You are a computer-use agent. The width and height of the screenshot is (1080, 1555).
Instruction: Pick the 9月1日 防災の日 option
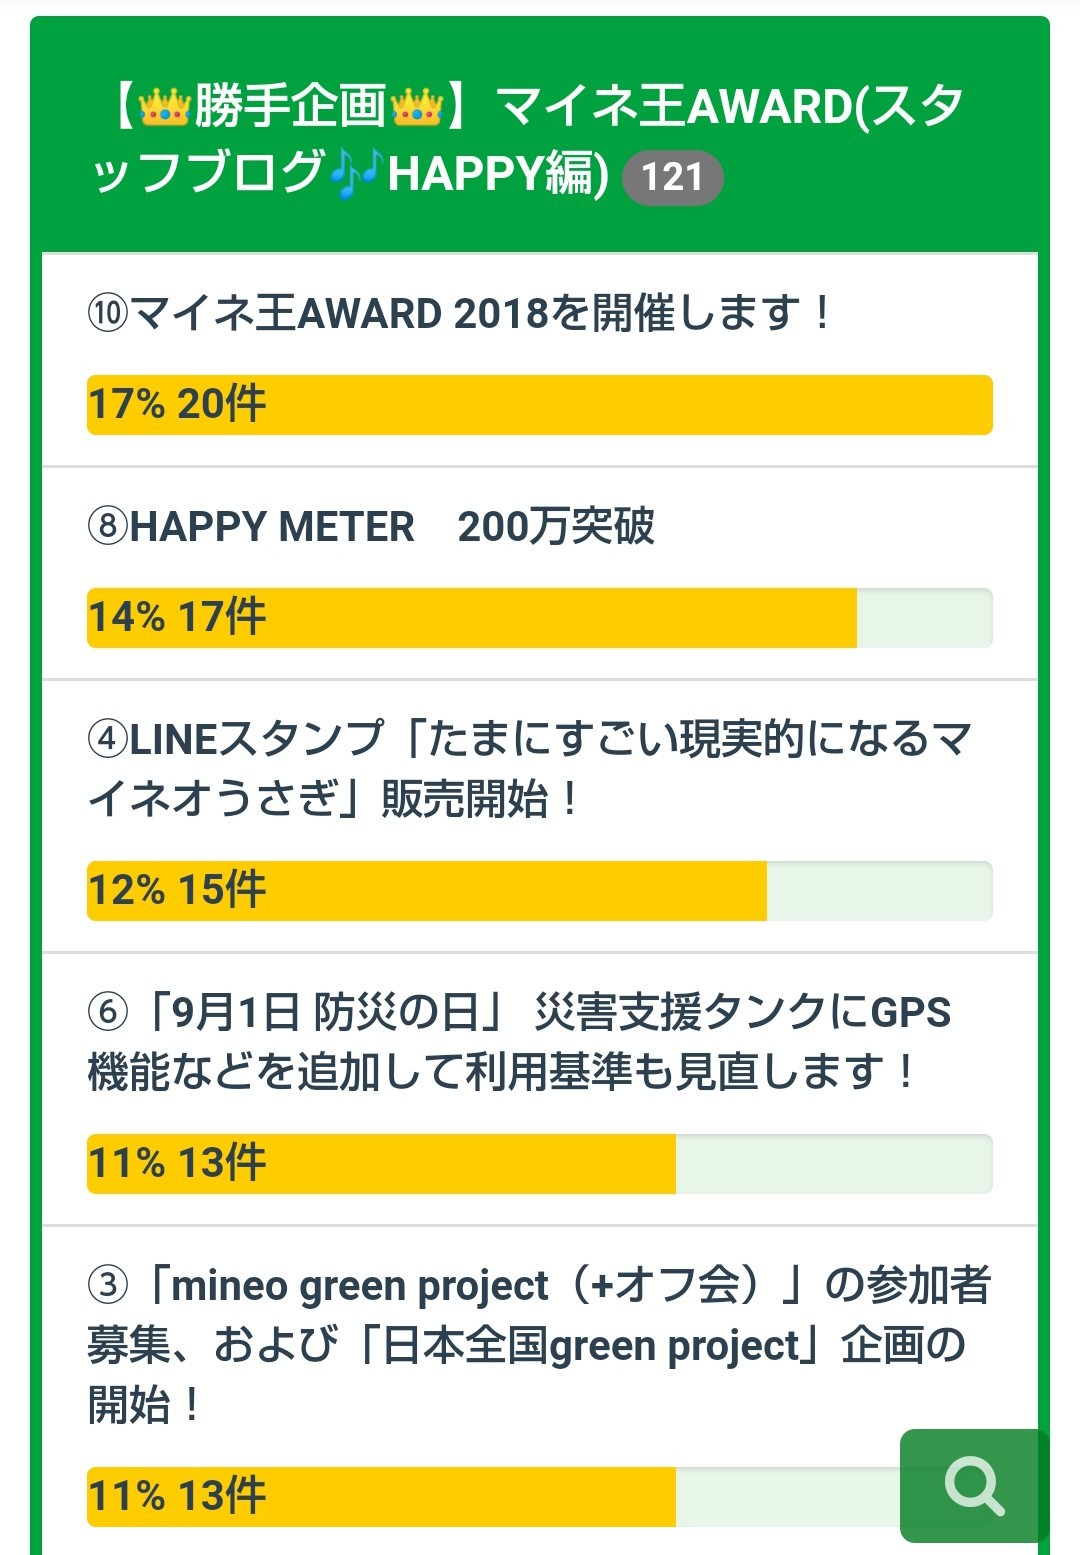518,1041
